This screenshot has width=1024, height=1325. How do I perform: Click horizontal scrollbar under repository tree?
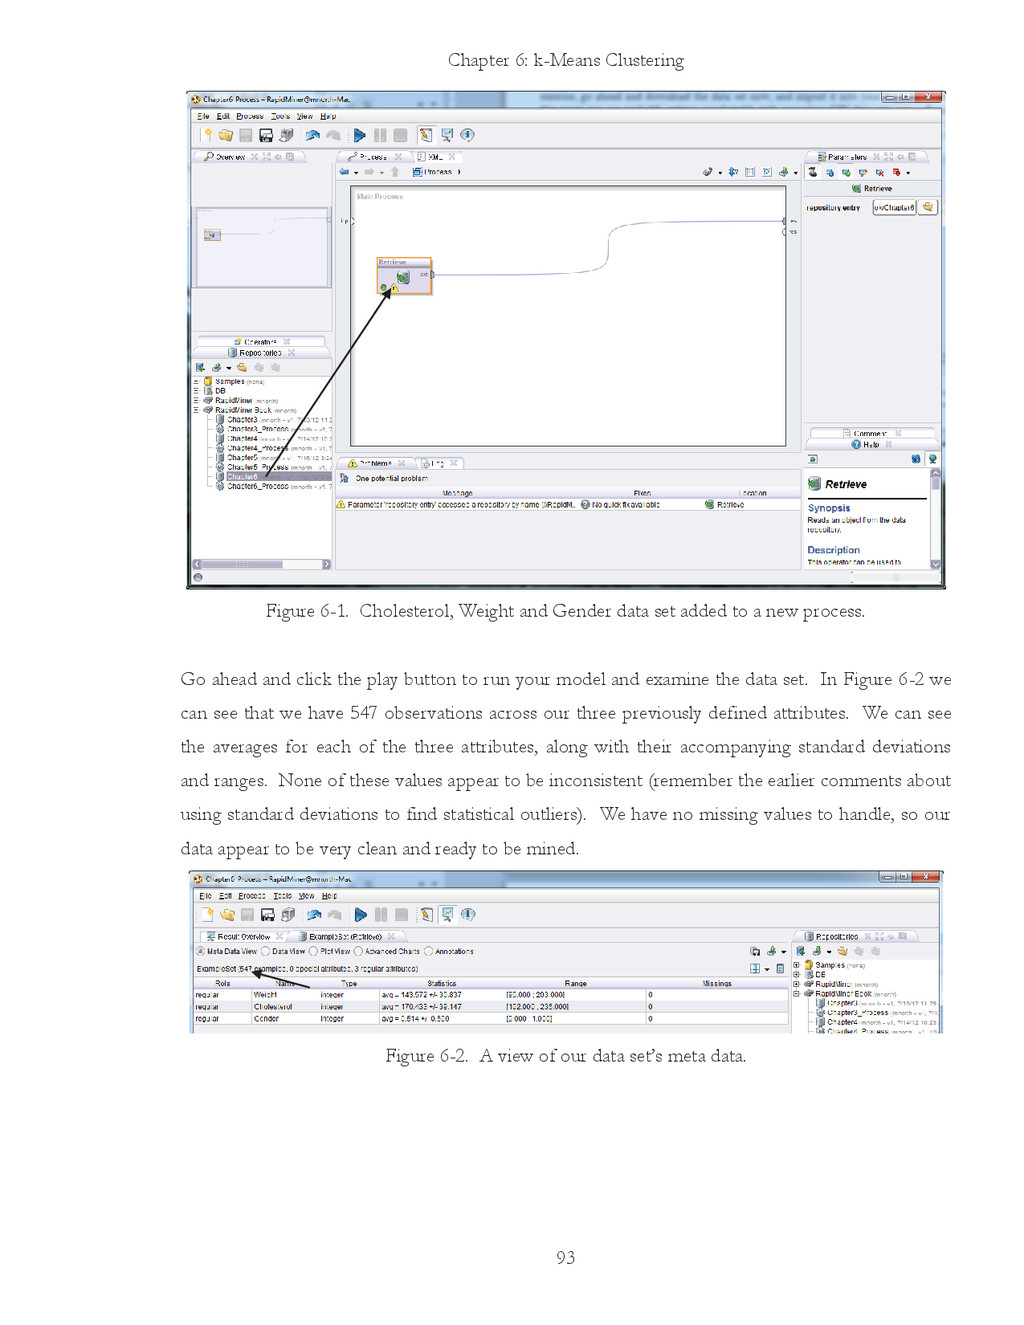point(261,564)
